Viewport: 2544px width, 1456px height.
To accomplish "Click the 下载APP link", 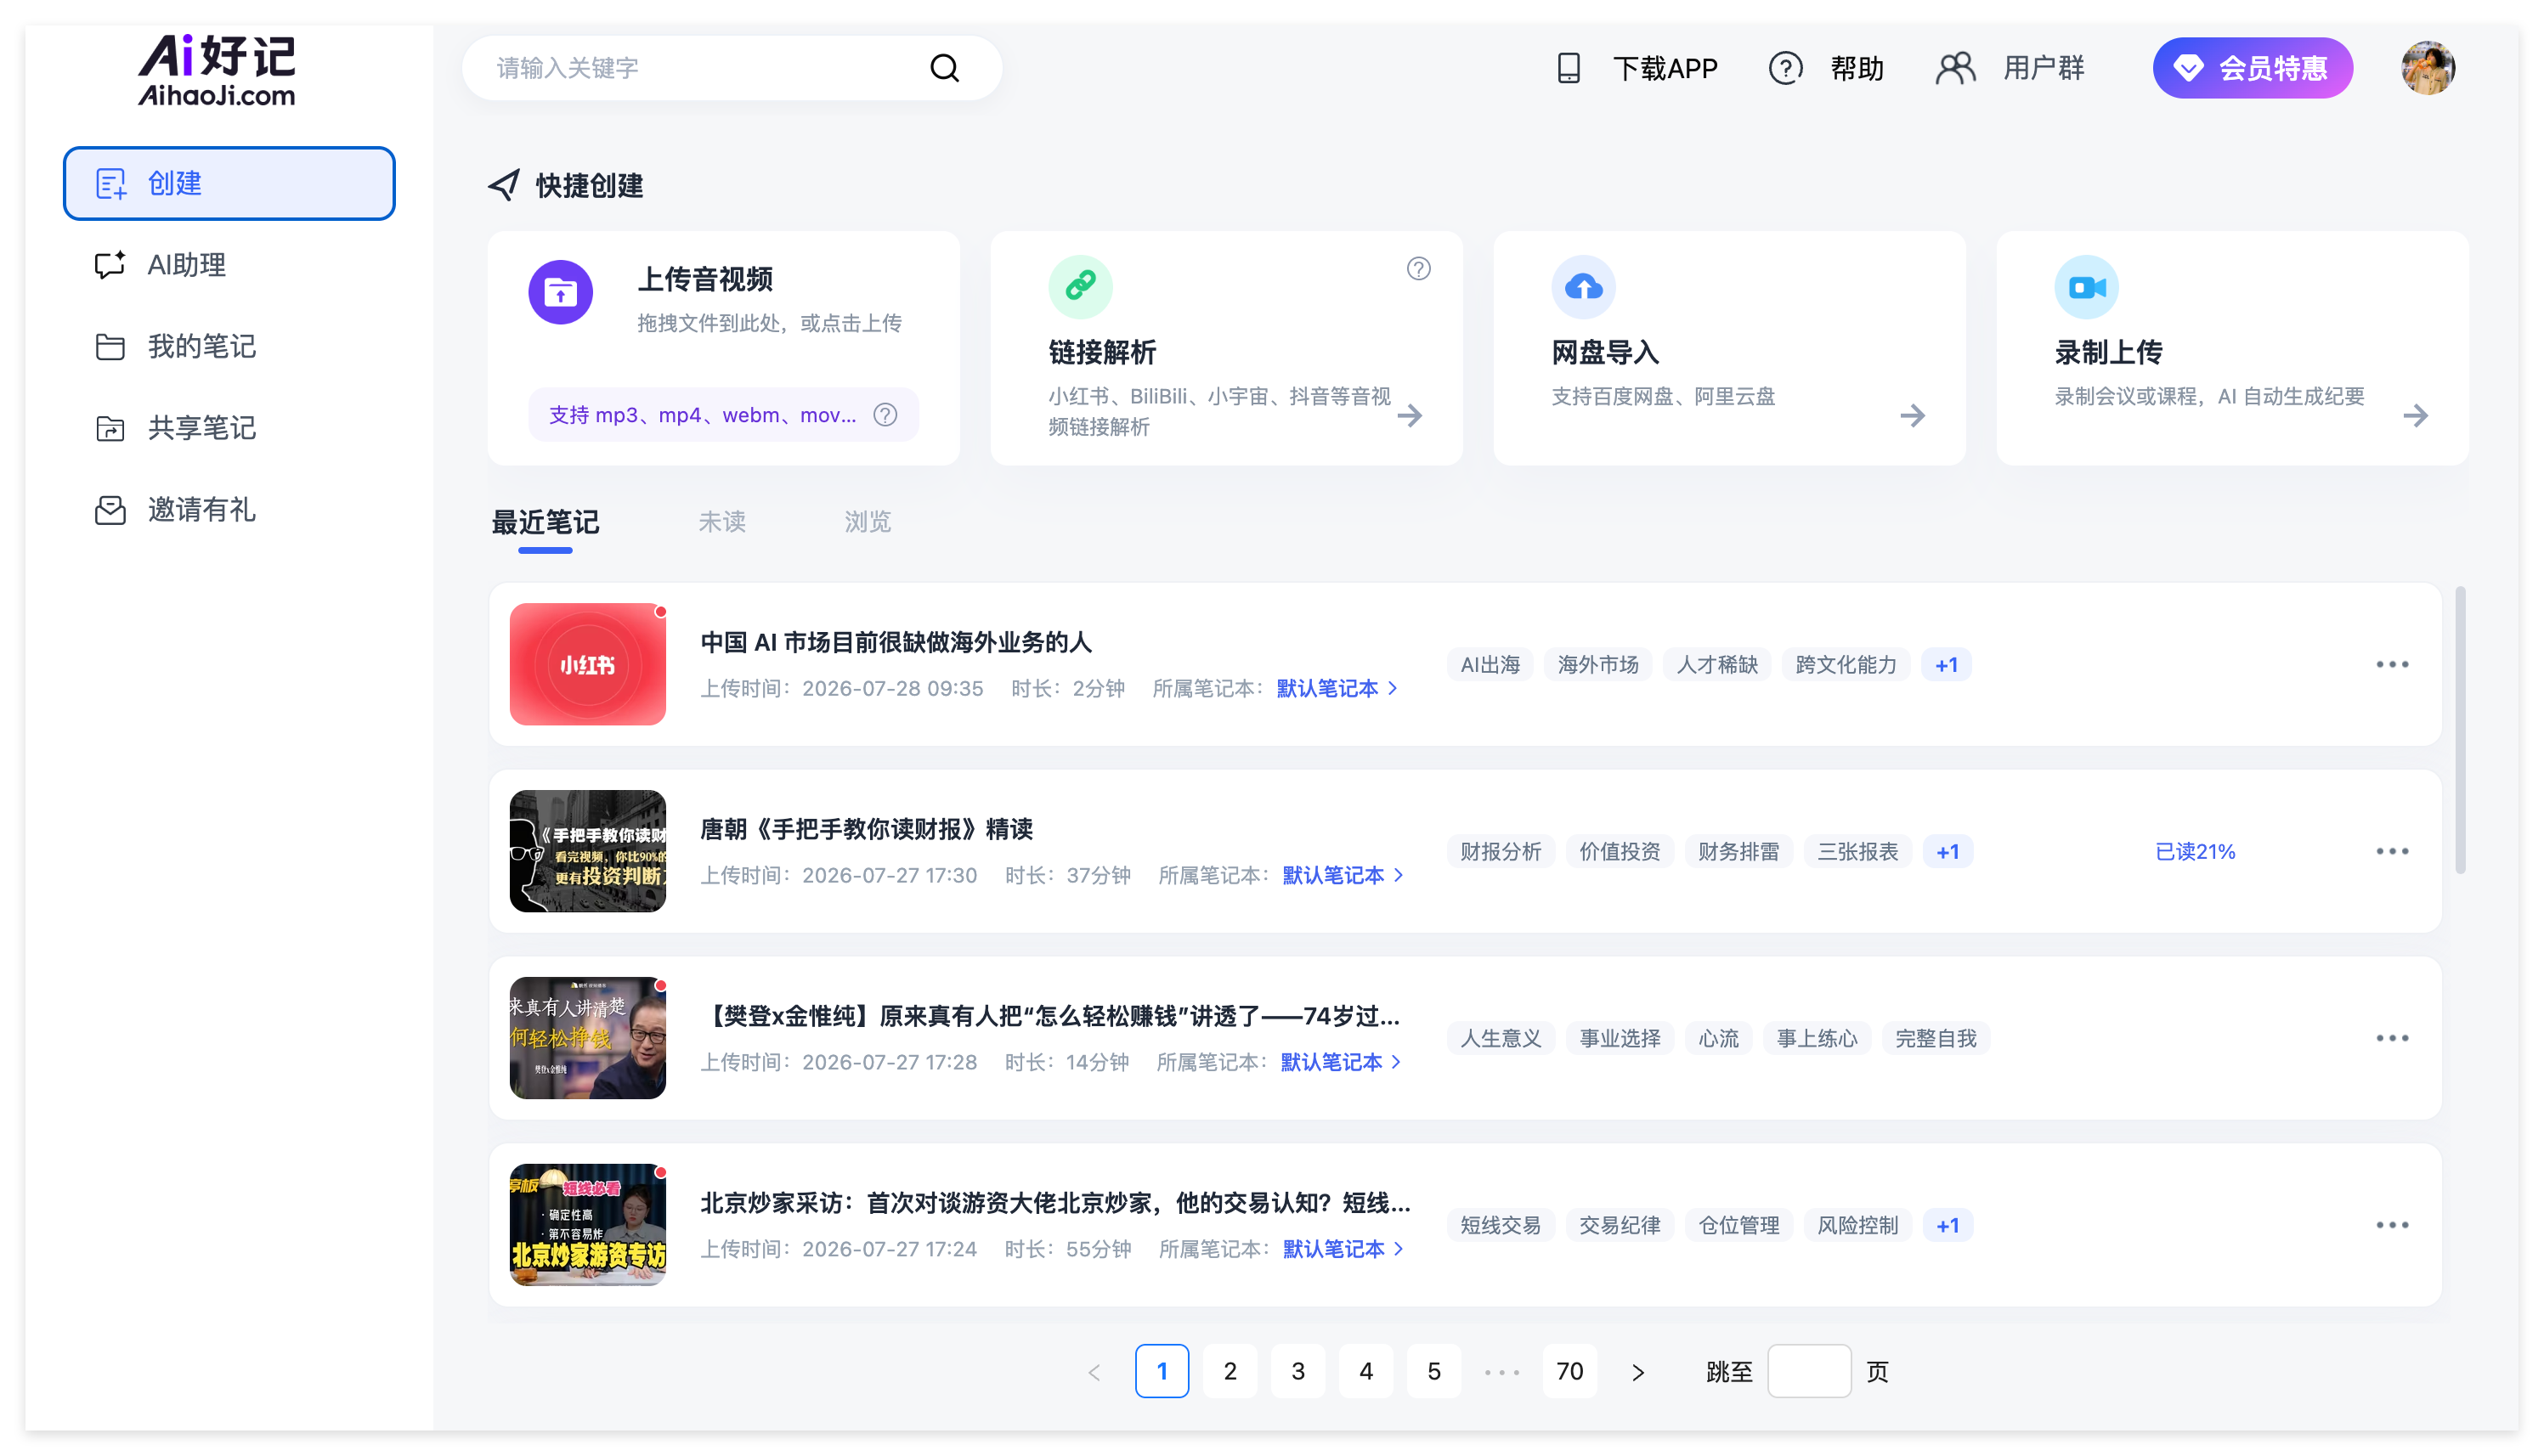I will [x=1665, y=68].
